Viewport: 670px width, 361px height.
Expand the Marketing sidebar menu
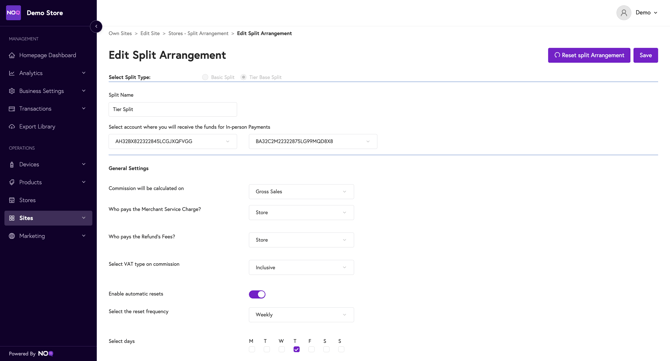pos(48,236)
